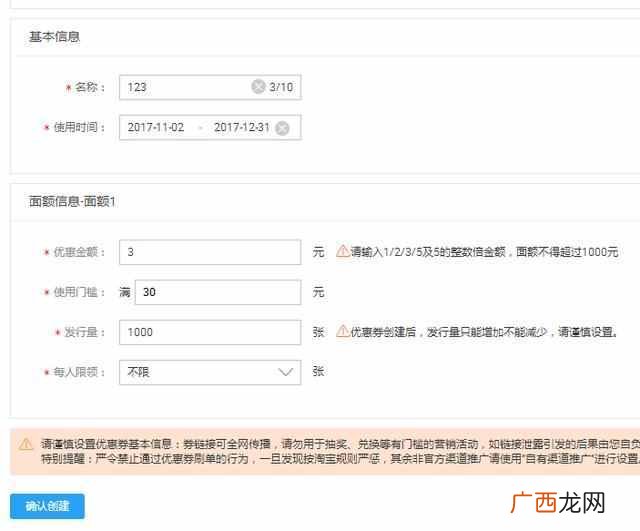Focus the 发行量 input containing 1000
This screenshot has height=531, width=640.
(210, 332)
